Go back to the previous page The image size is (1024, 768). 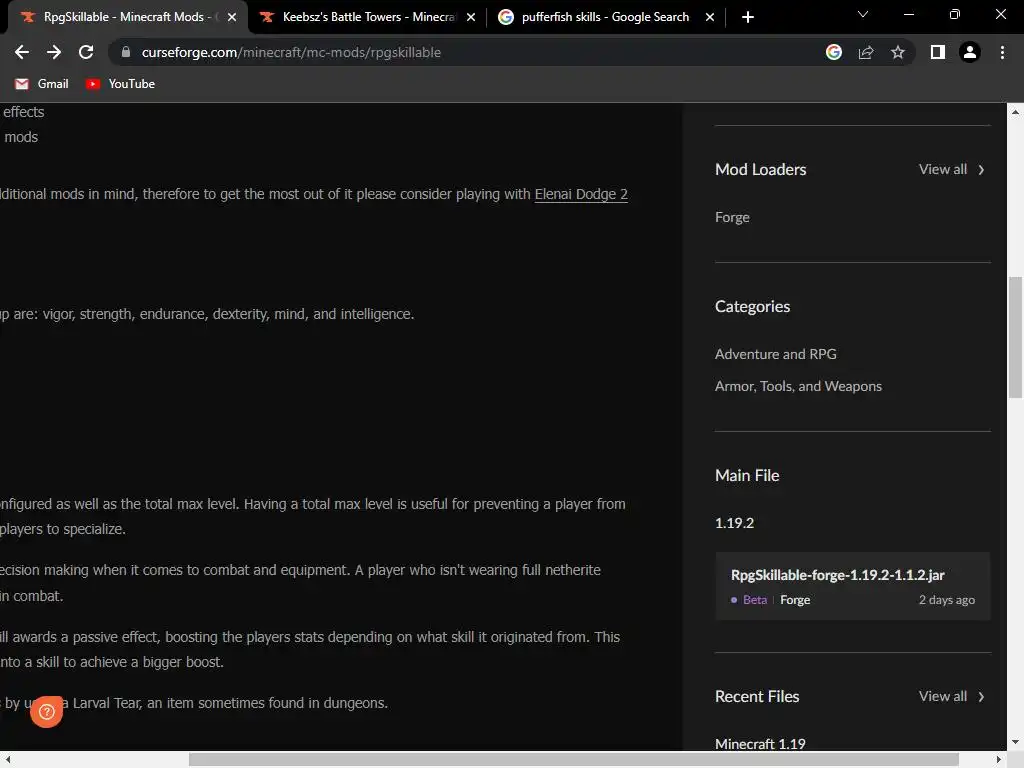22,52
